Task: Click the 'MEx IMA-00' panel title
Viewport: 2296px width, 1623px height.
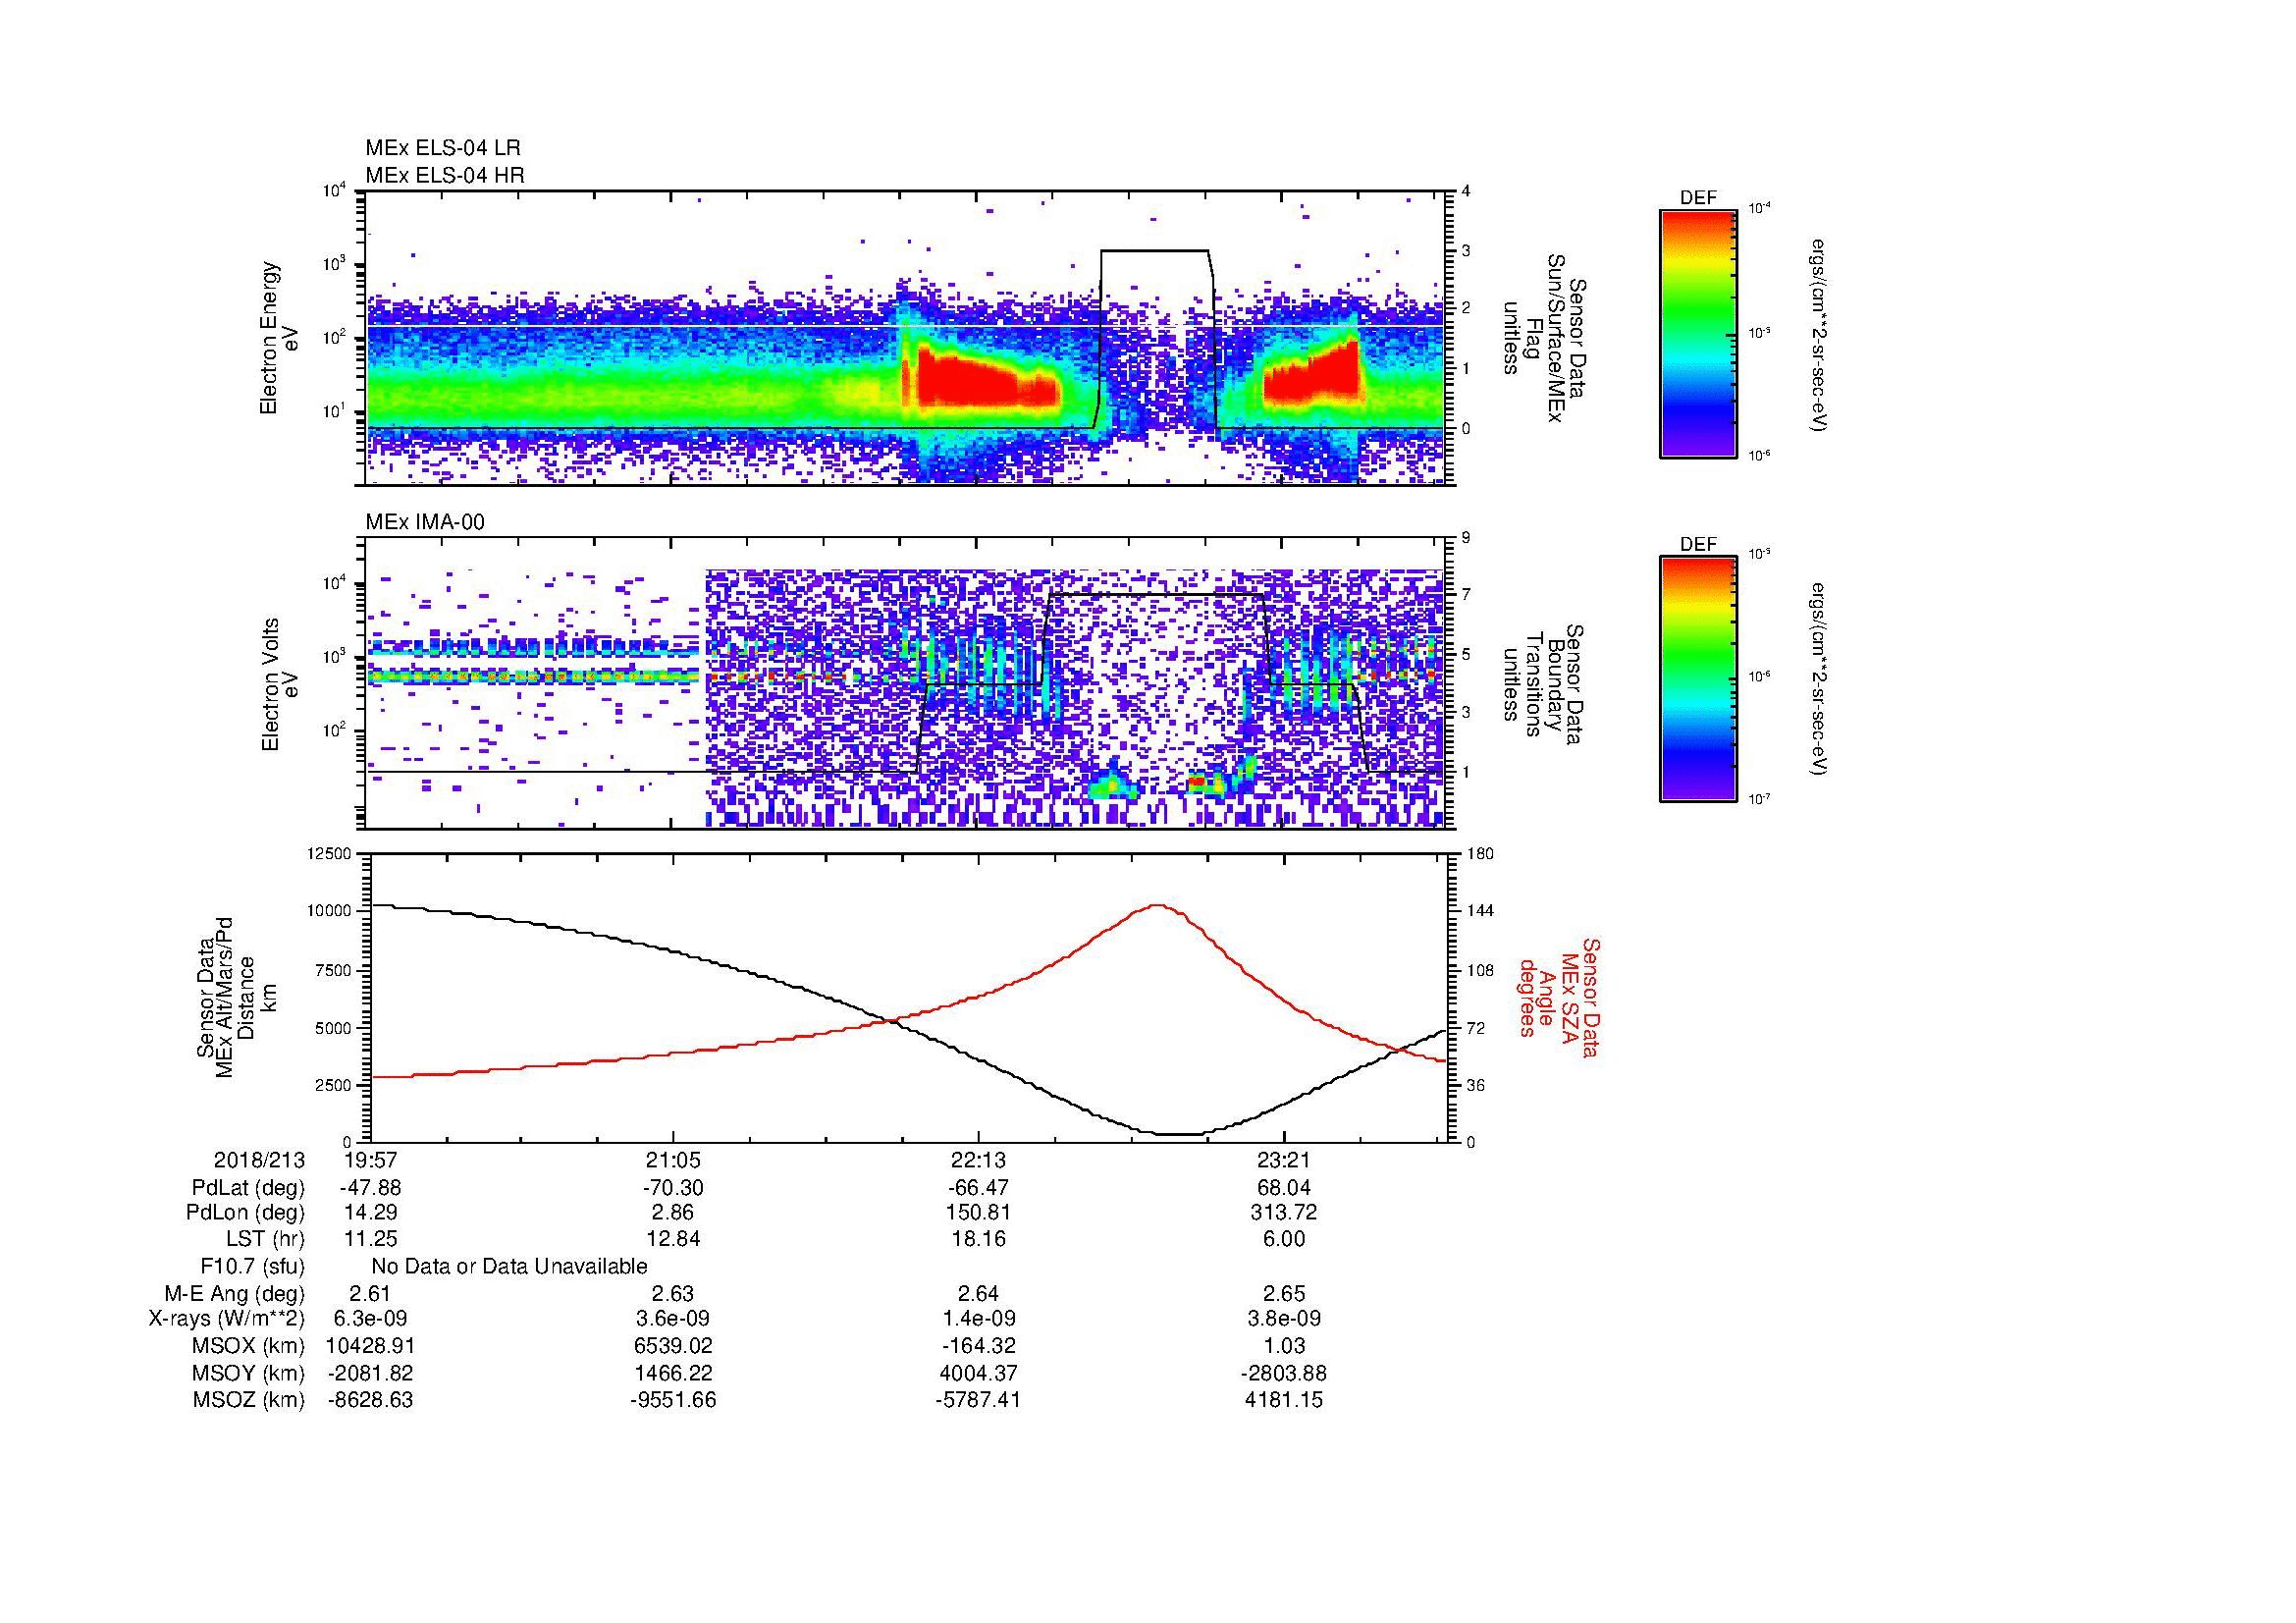Action: pyautogui.click(x=425, y=522)
